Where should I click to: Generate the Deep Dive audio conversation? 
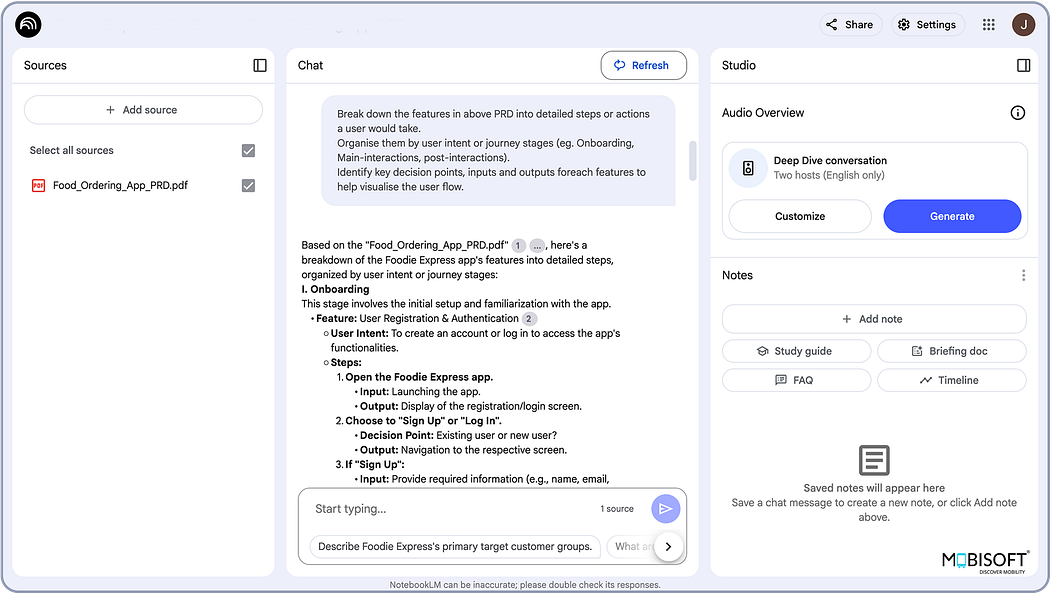click(951, 216)
